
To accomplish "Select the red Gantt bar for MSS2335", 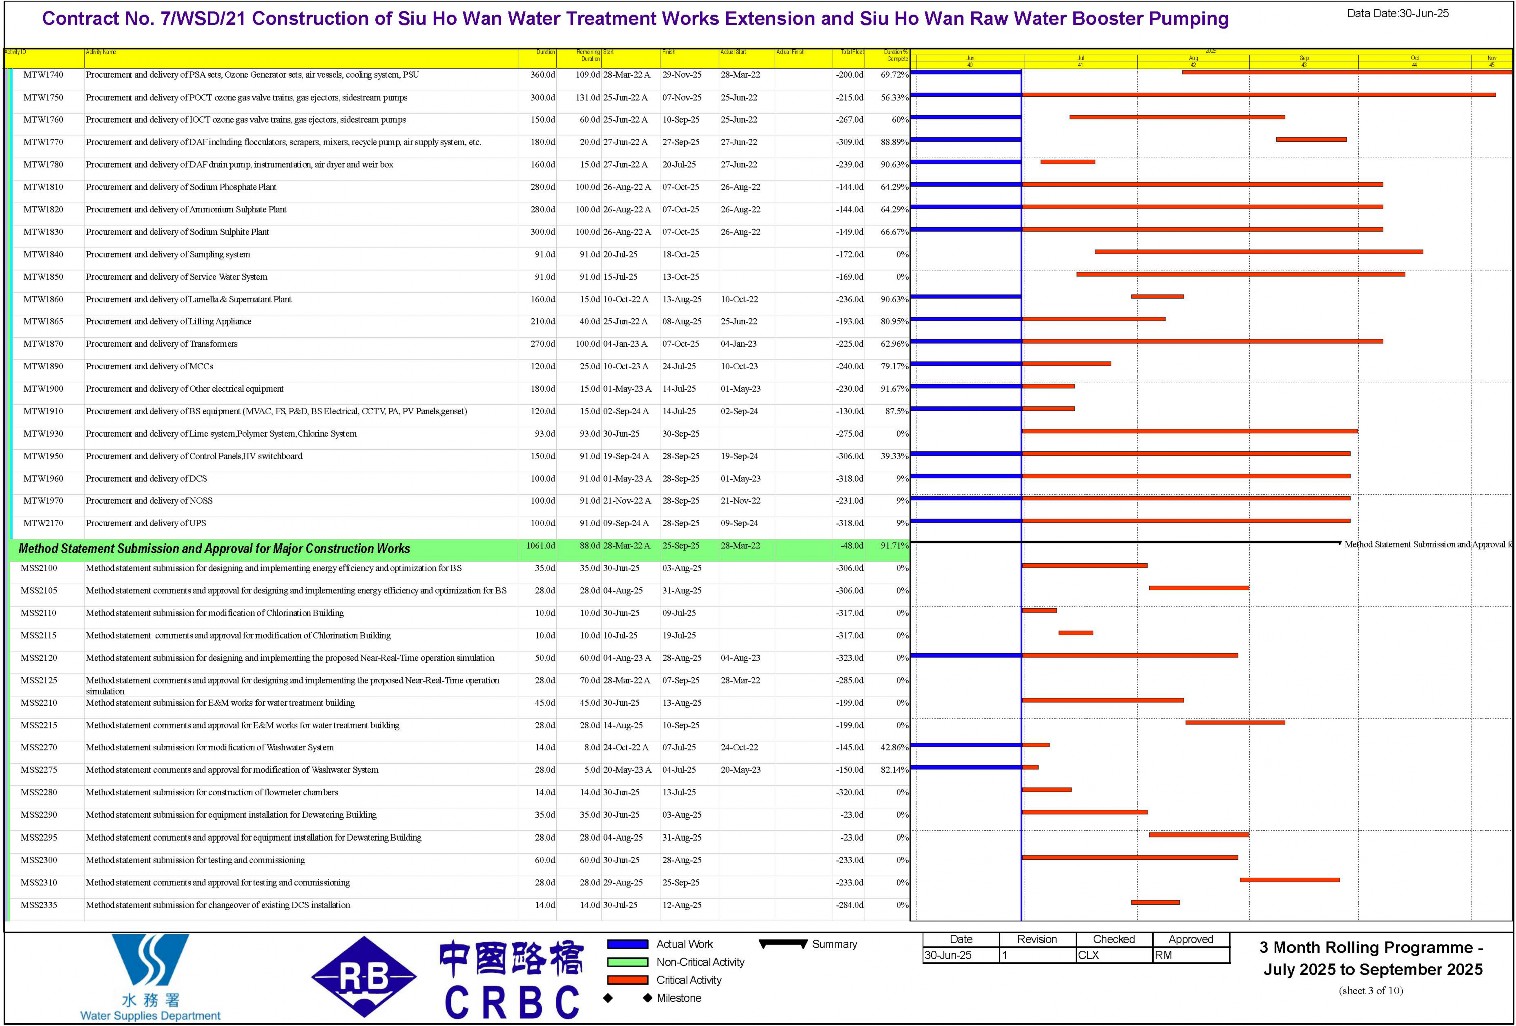I will (x=1155, y=902).
